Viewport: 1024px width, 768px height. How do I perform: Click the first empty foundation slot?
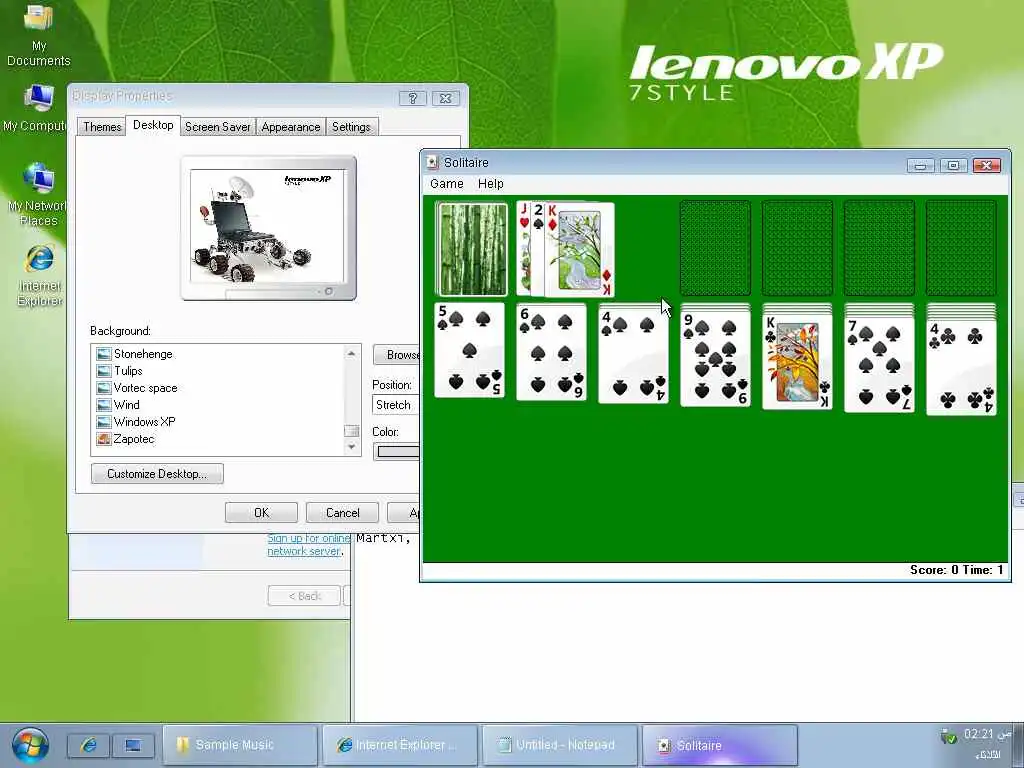[x=715, y=248]
